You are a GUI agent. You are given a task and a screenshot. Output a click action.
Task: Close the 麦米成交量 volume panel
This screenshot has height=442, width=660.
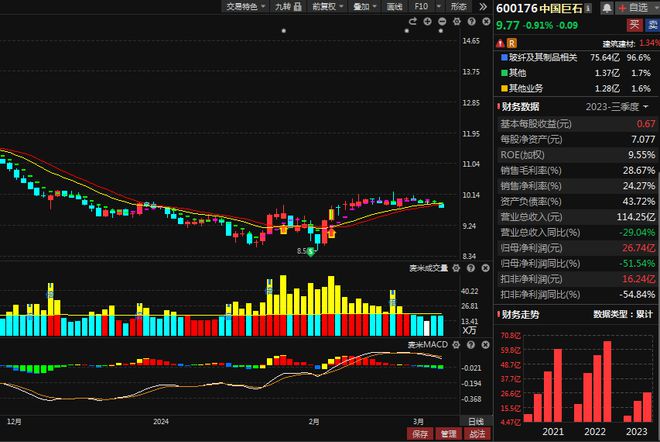click(x=485, y=268)
